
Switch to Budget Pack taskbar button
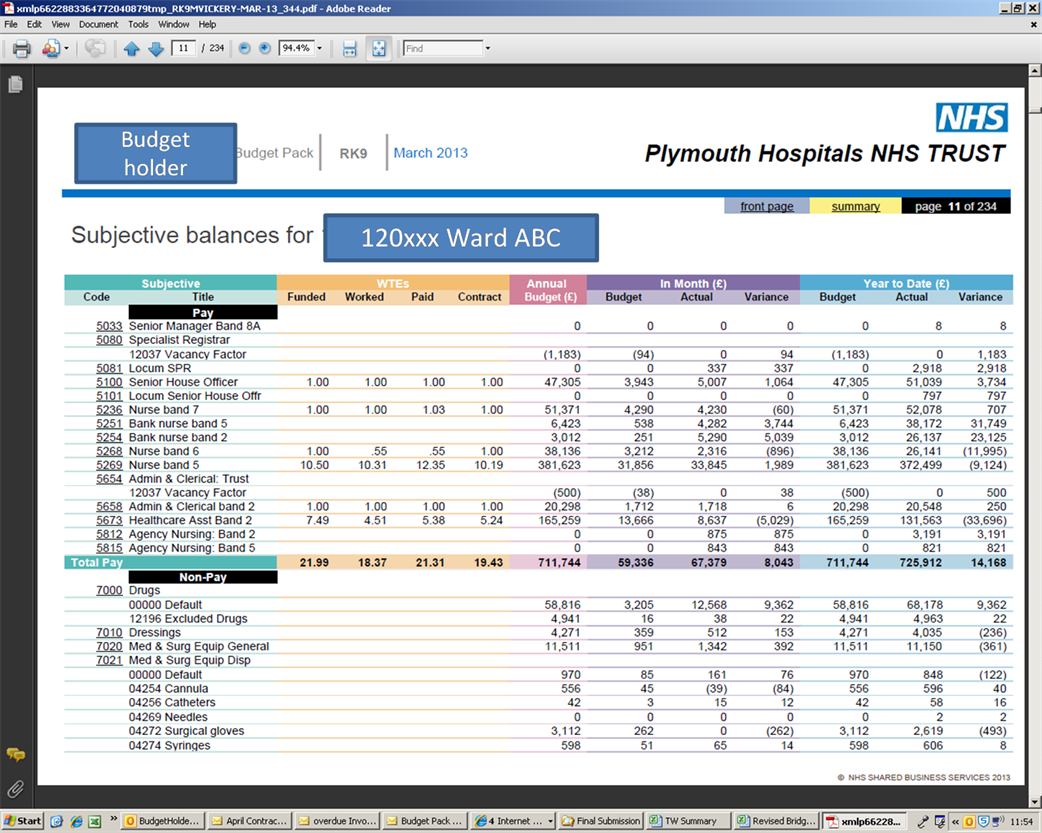(424, 821)
